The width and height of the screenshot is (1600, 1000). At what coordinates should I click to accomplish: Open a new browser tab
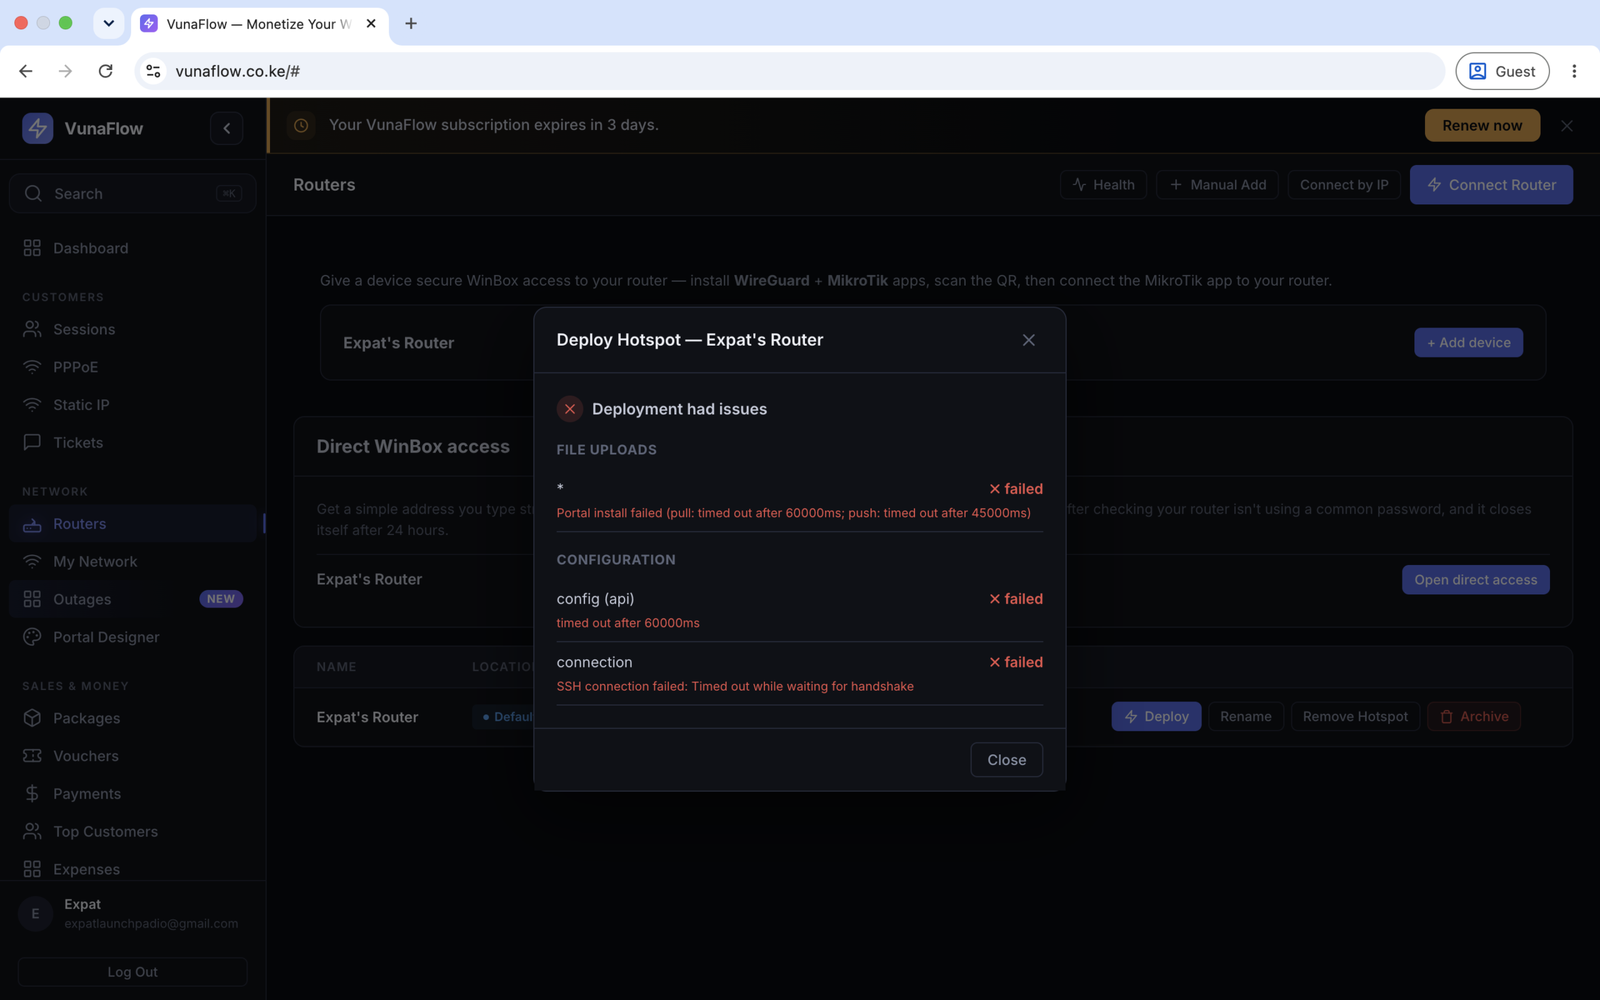click(411, 23)
